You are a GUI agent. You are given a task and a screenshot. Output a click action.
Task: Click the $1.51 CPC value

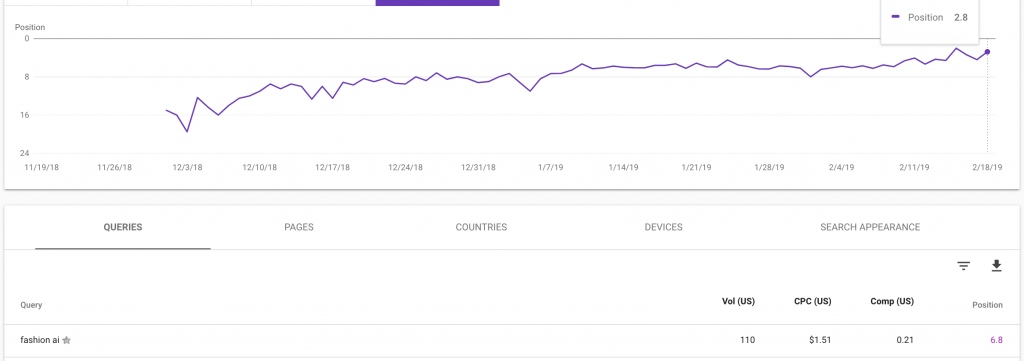coord(820,340)
